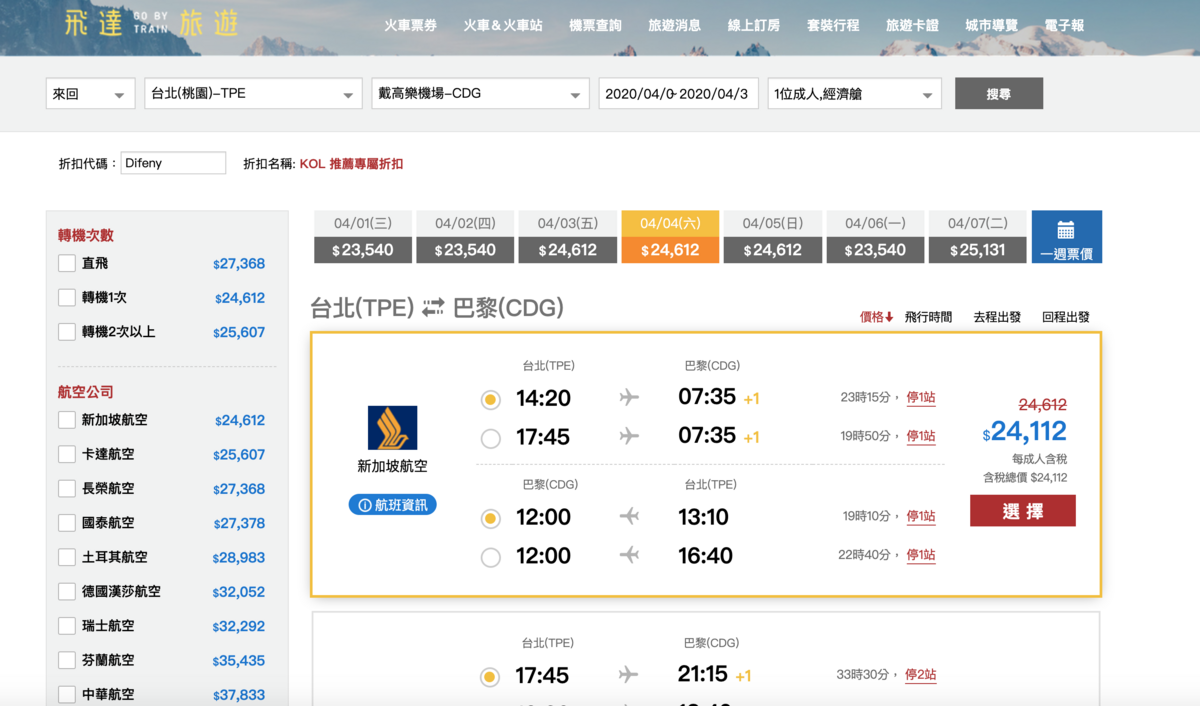
Task: Click the 折扣代碼 input containing Difeny
Action: pyautogui.click(x=174, y=163)
